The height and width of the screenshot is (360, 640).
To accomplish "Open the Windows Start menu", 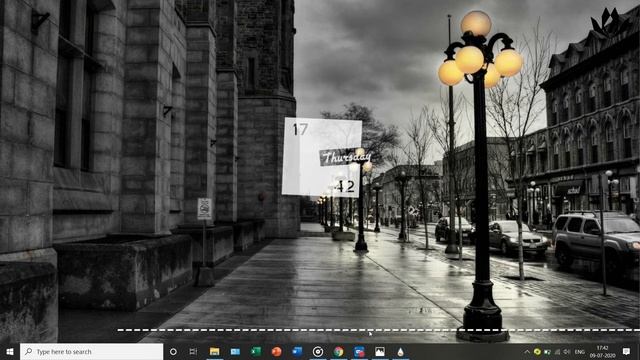I will point(10,351).
